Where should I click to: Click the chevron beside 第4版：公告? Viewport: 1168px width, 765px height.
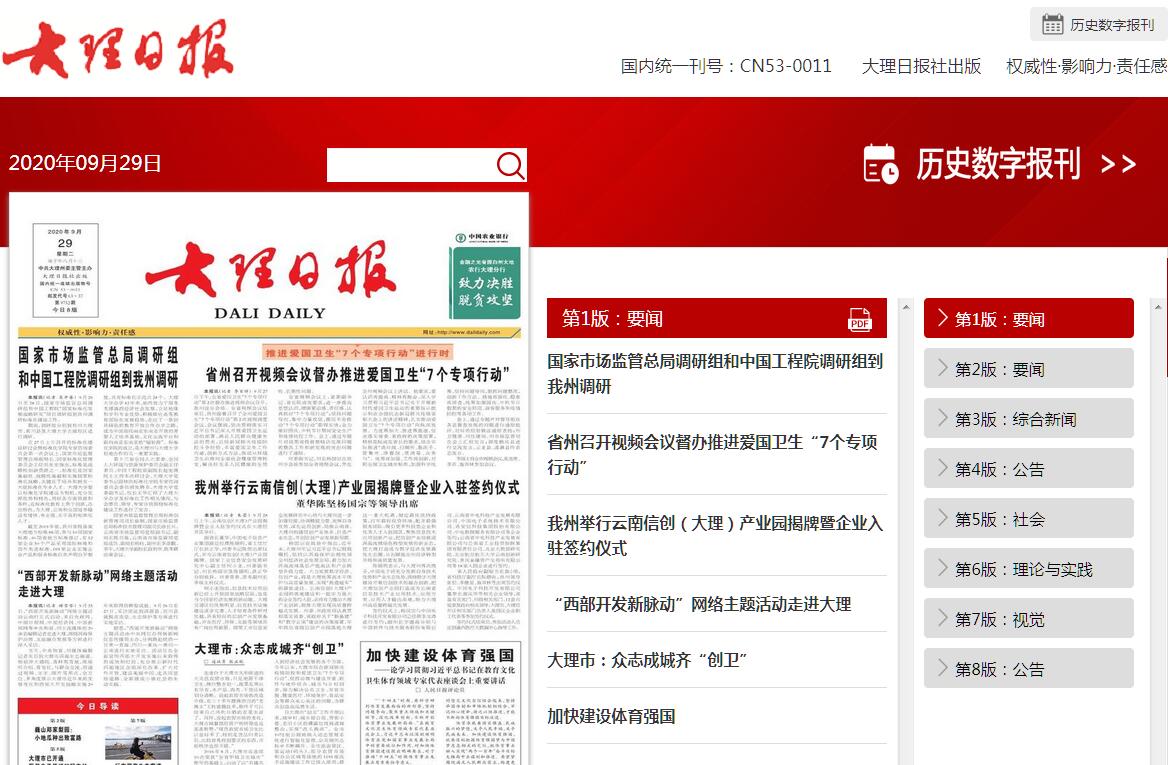[942, 468]
